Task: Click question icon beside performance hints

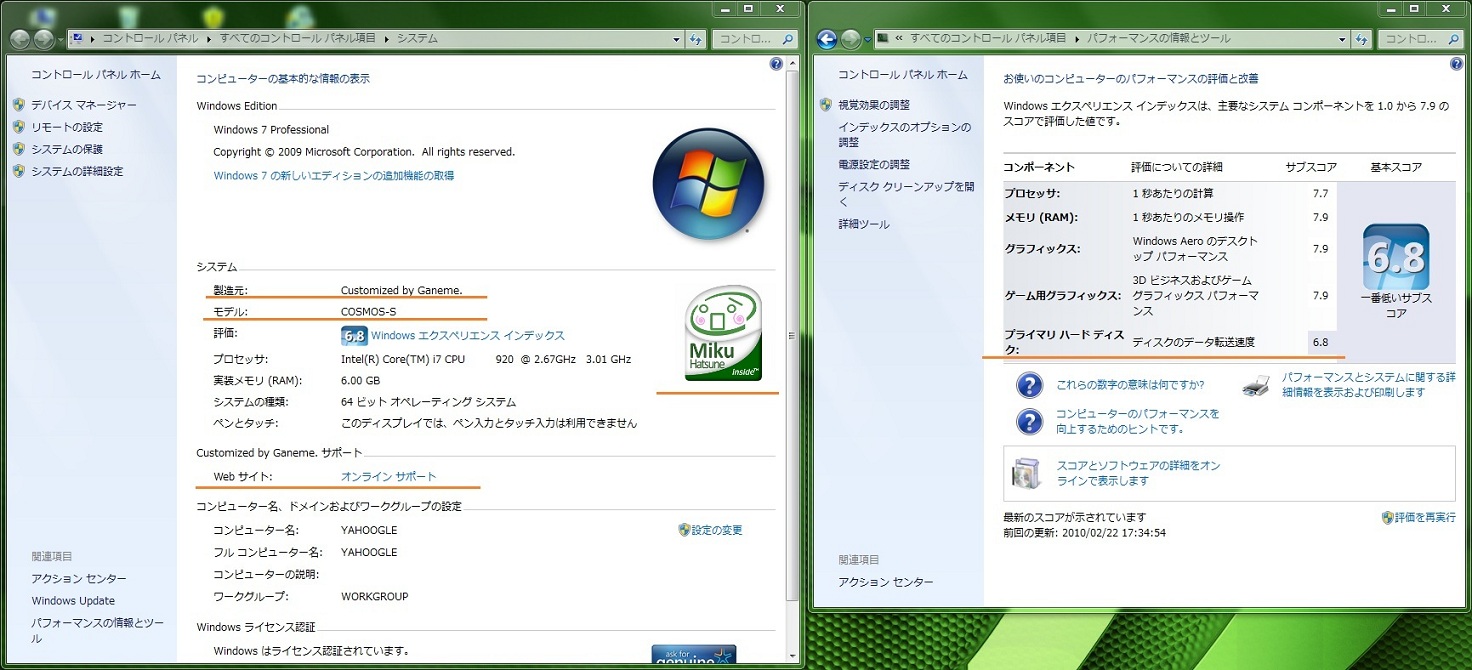Action: point(1030,421)
